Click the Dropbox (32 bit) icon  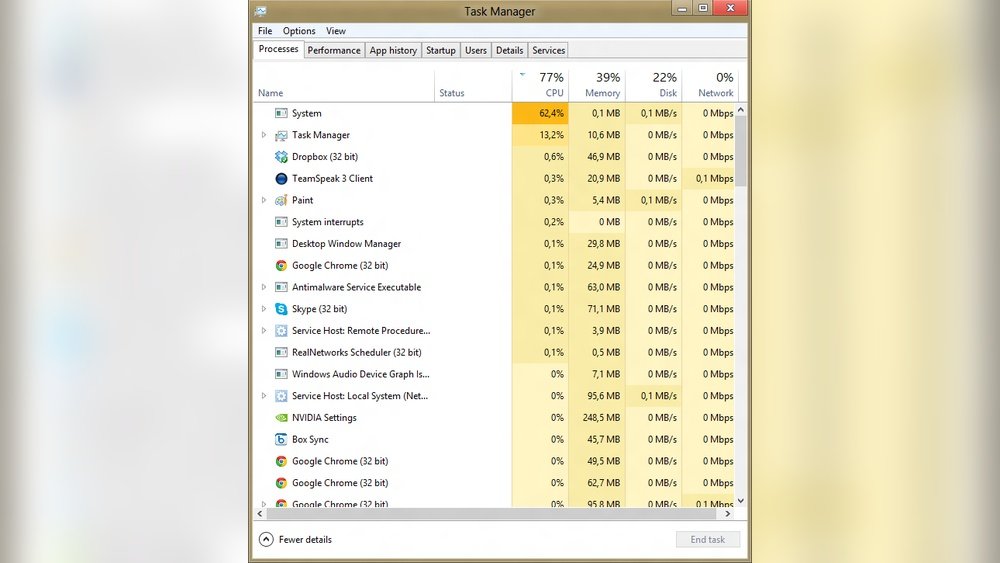tap(281, 157)
